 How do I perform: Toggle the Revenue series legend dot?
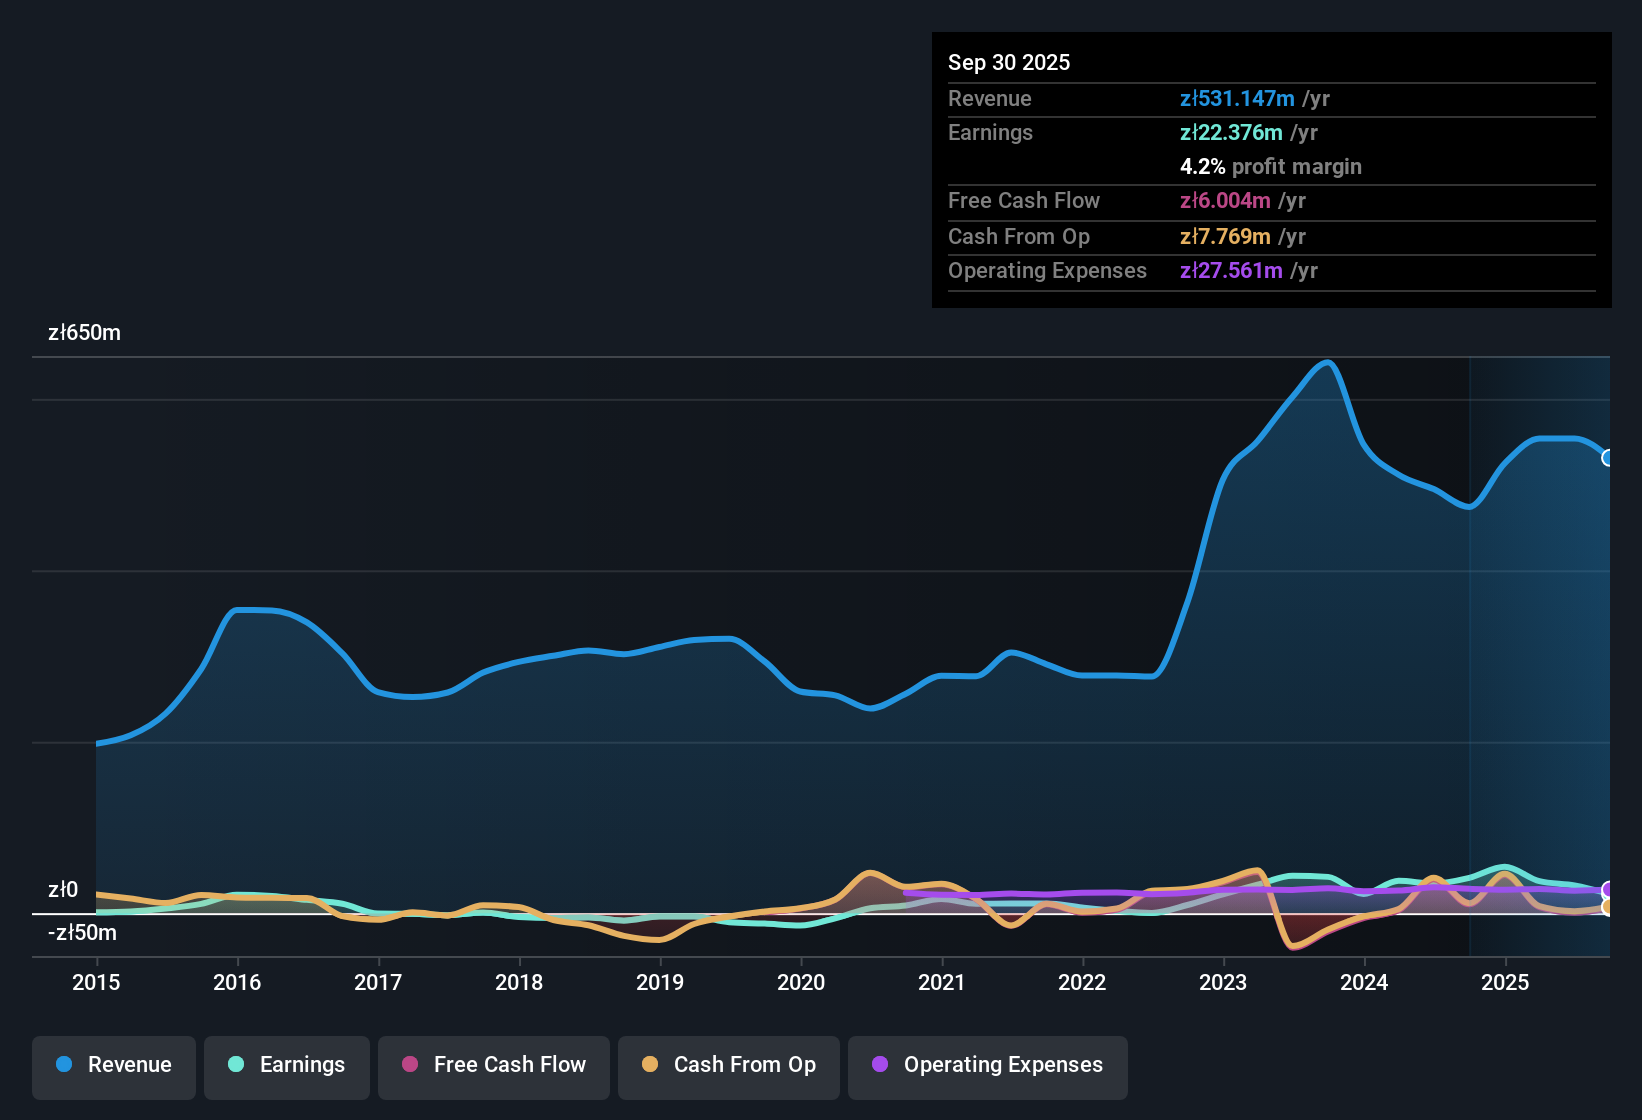tap(64, 1066)
